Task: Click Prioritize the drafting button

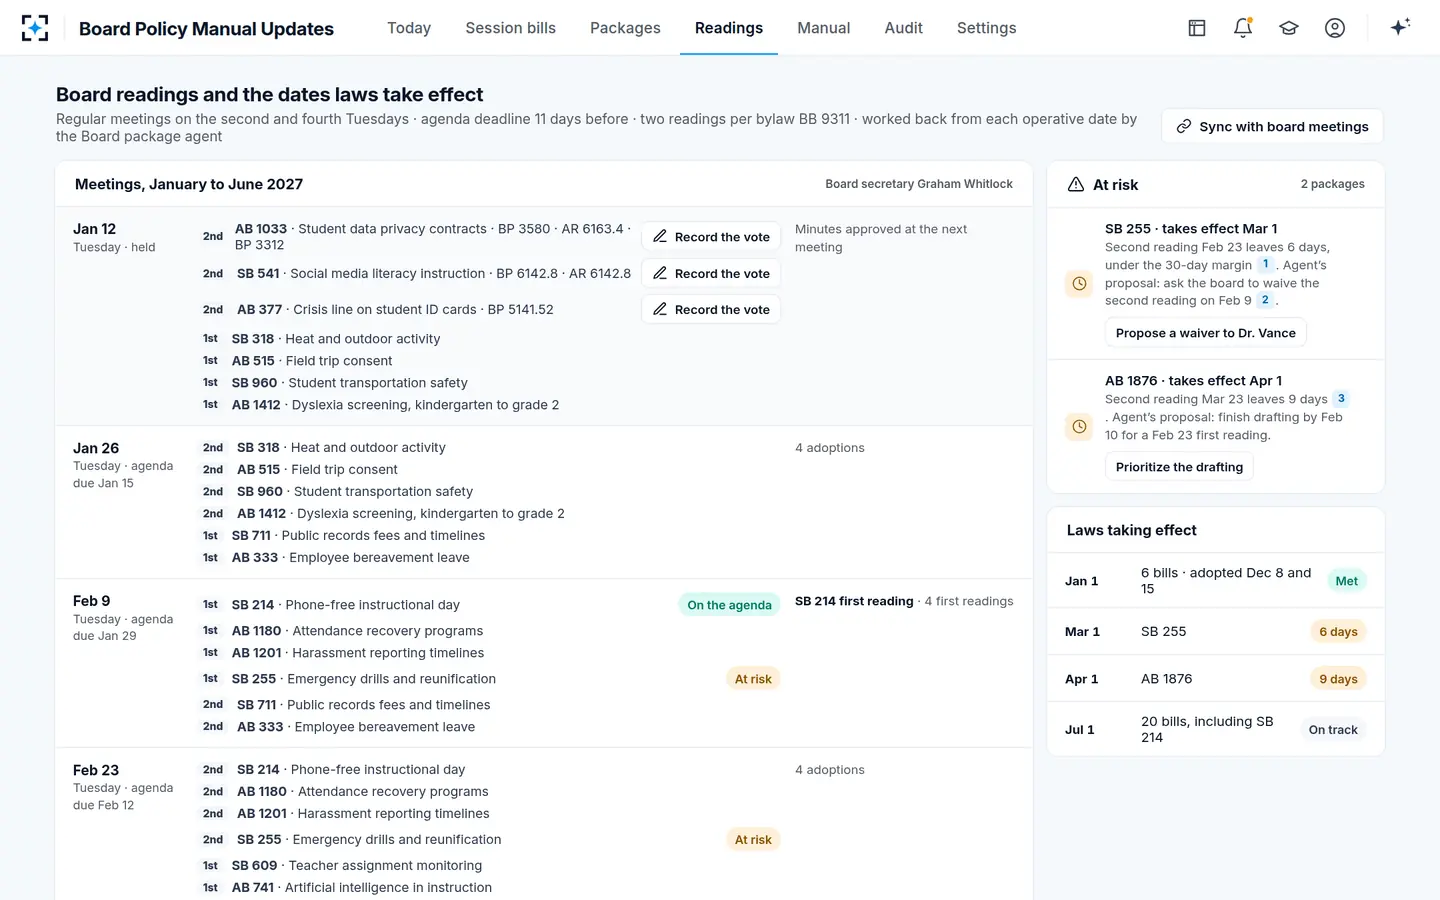Action: tap(1179, 467)
